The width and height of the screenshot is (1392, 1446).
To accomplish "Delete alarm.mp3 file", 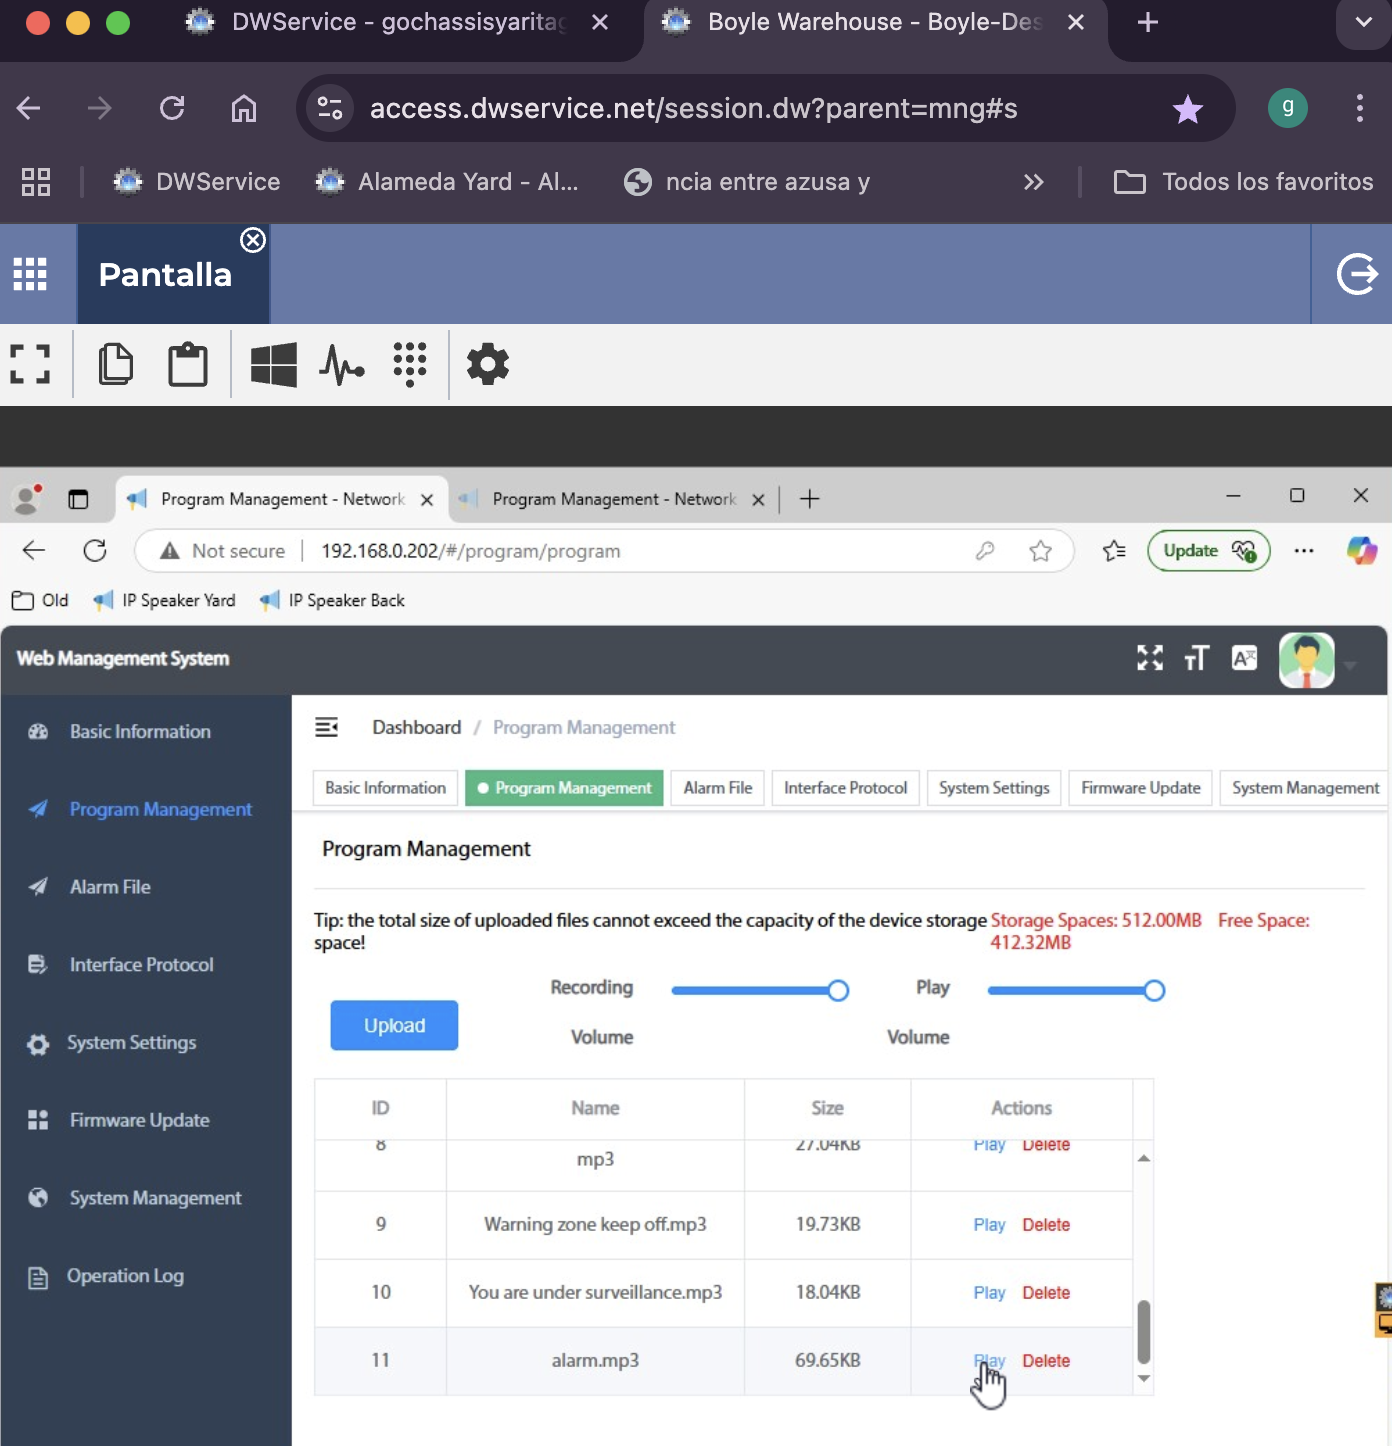I will [1046, 1361].
